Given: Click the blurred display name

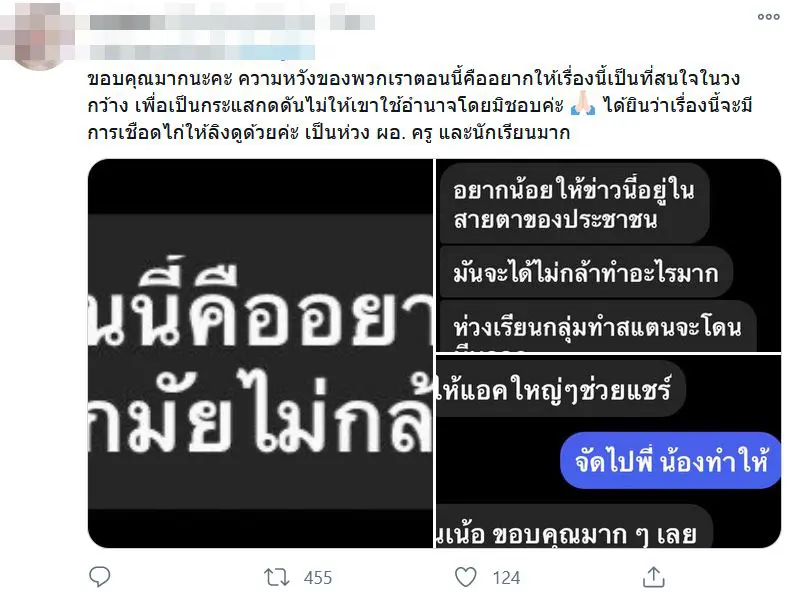Looking at the screenshot, I should 232,22.
